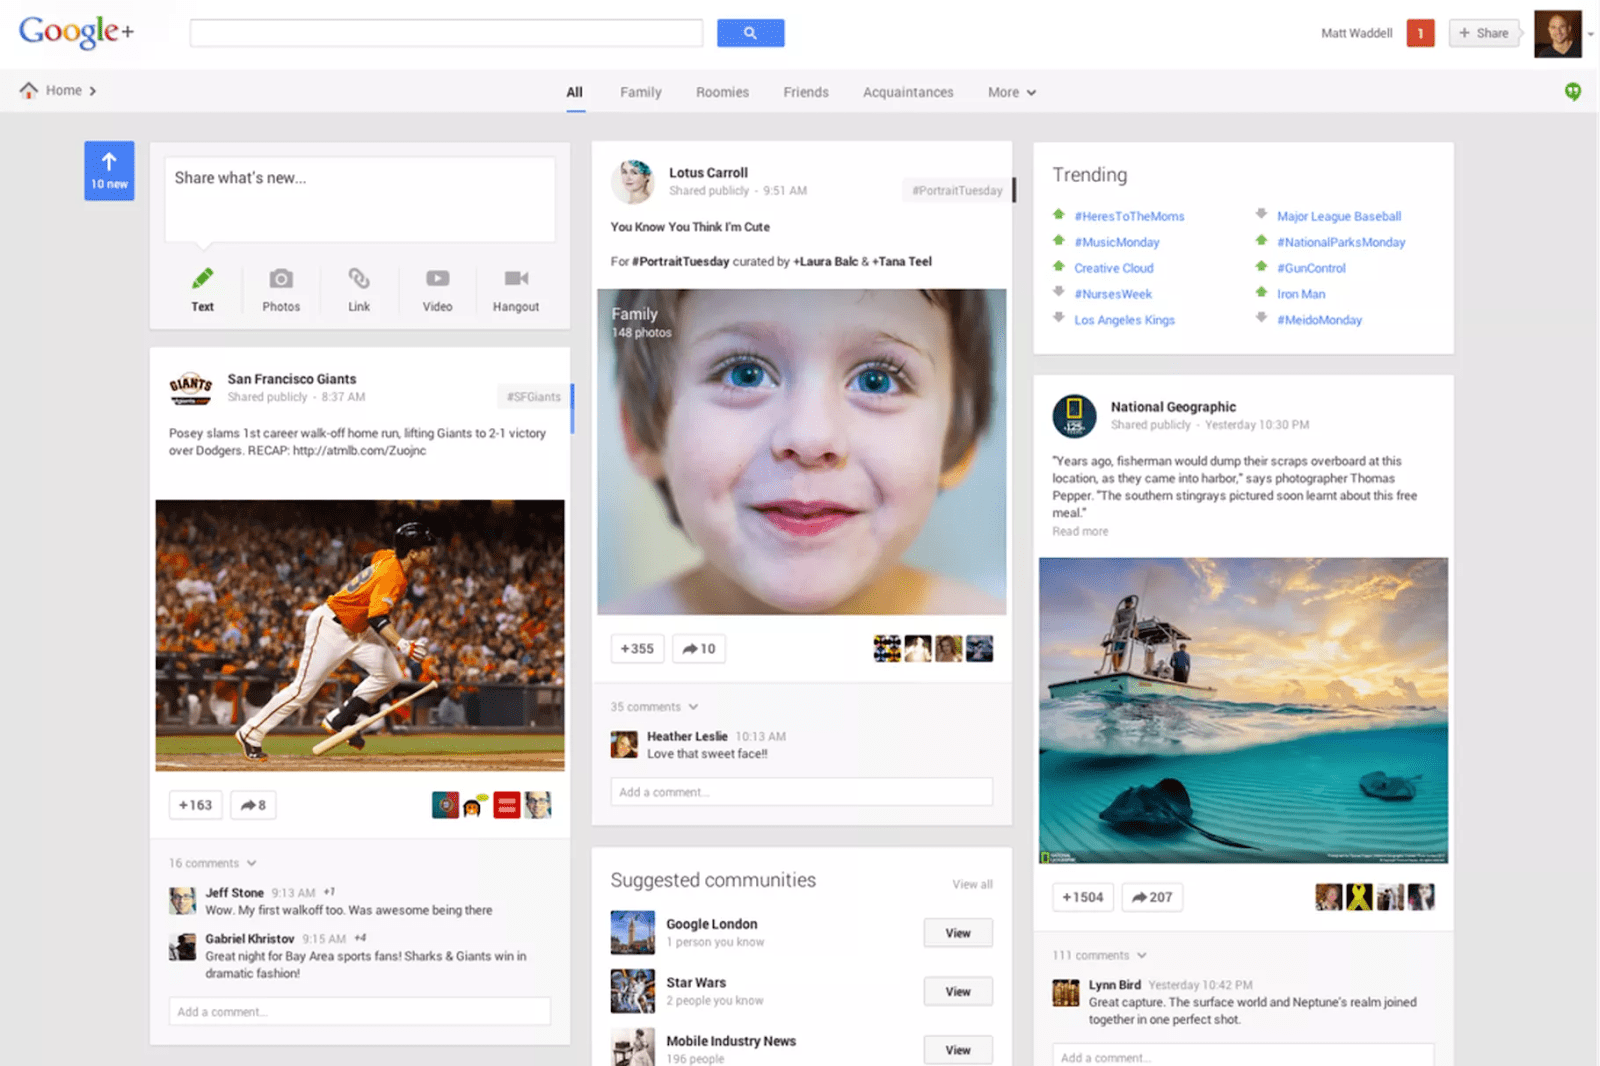Attach a link using the Link icon

click(x=358, y=289)
